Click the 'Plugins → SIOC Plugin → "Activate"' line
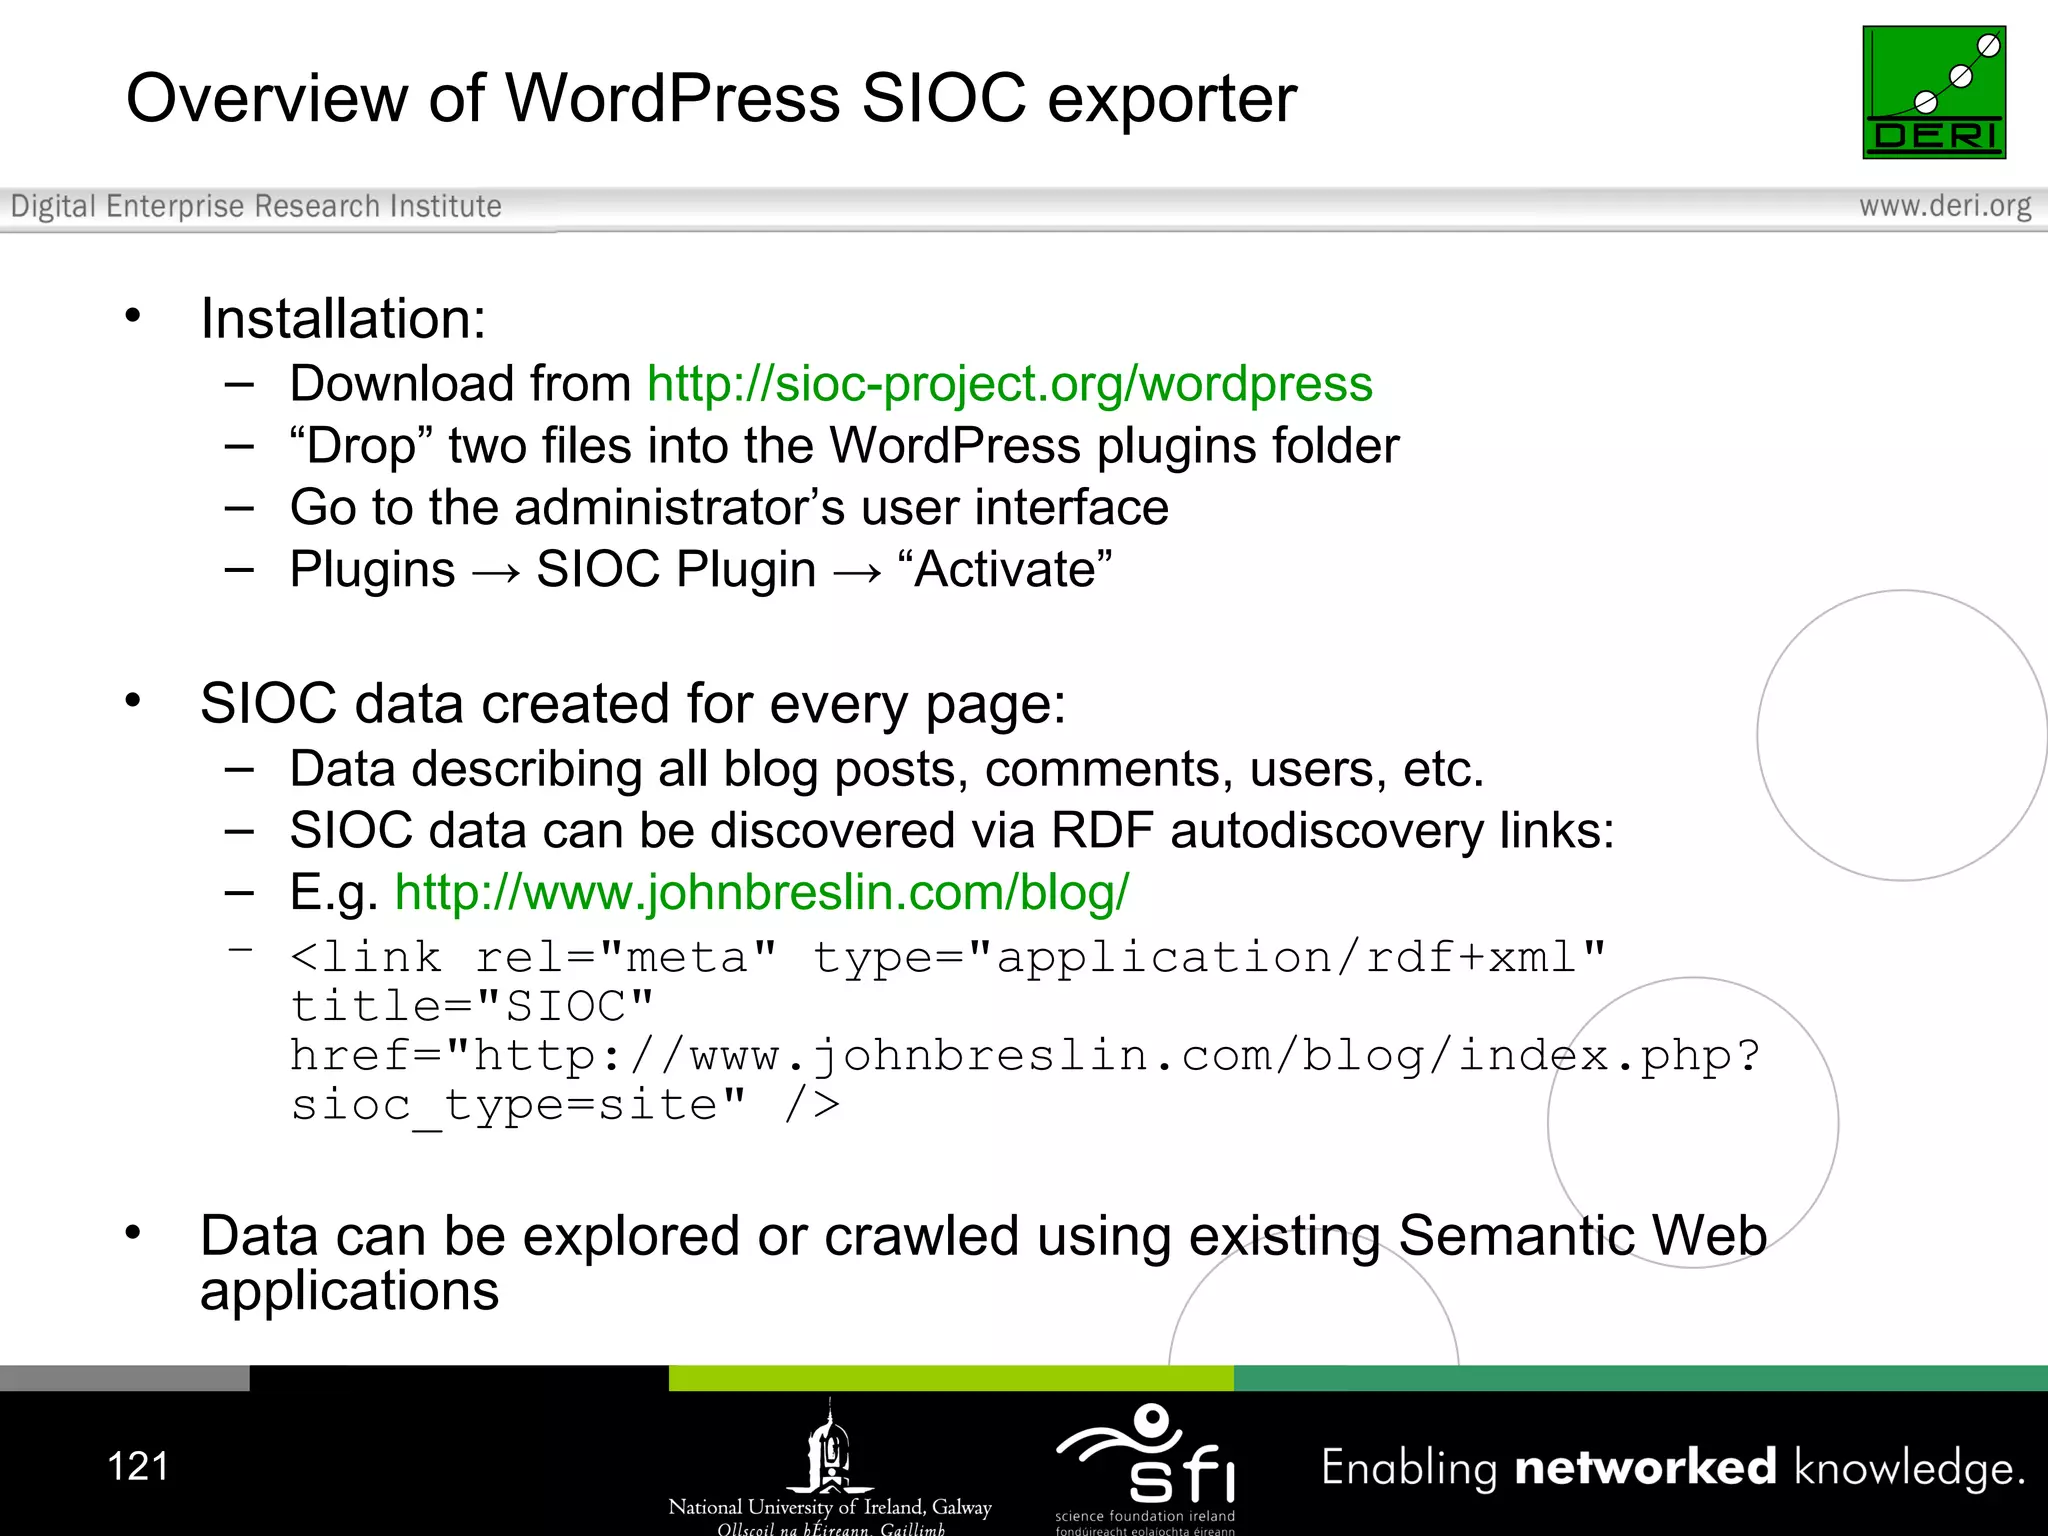This screenshot has width=2048, height=1536. tap(701, 570)
